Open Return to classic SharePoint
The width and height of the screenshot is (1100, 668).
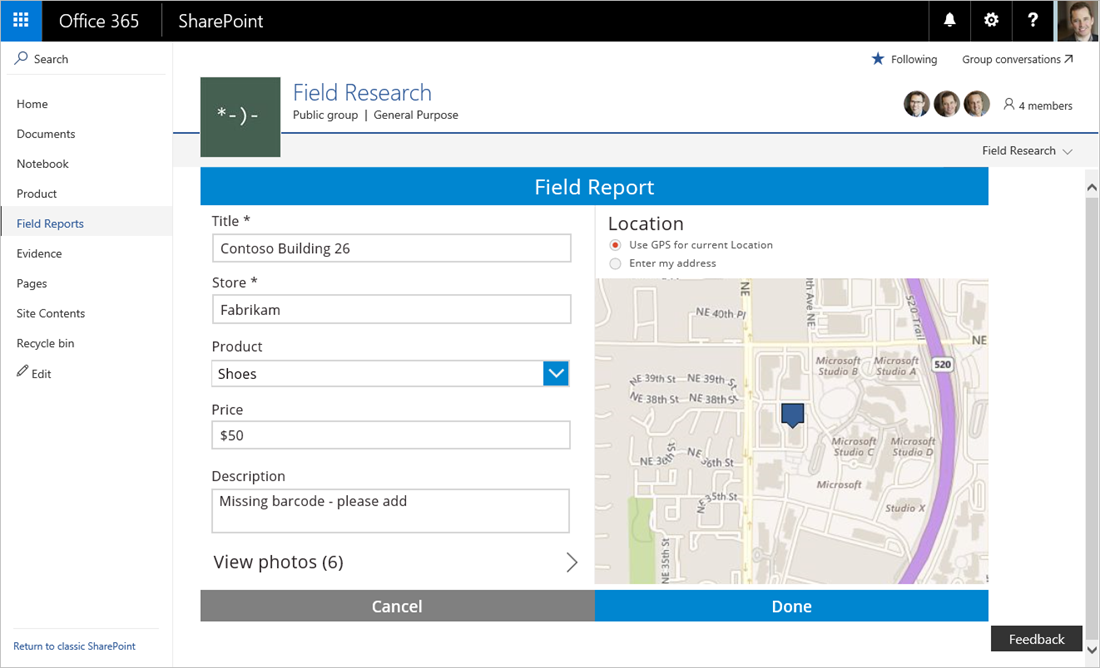pyautogui.click(x=75, y=646)
